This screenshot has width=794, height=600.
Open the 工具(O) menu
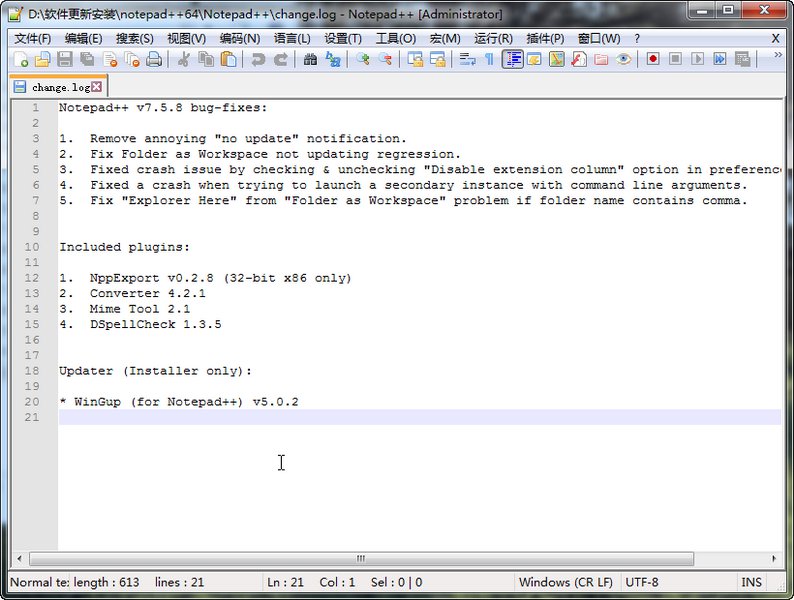395,38
